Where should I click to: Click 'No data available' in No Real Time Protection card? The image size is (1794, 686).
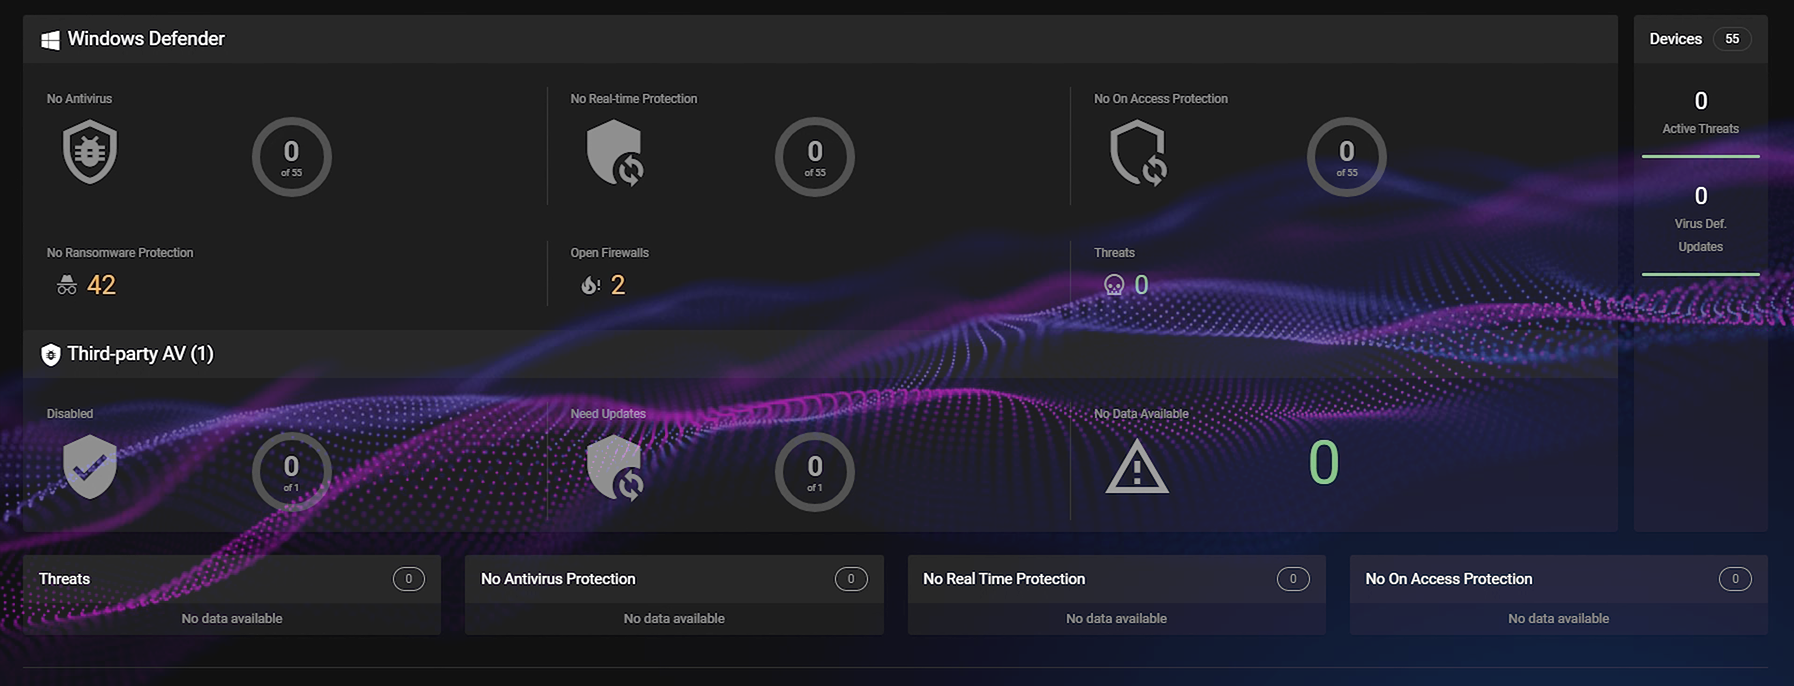(x=1116, y=619)
